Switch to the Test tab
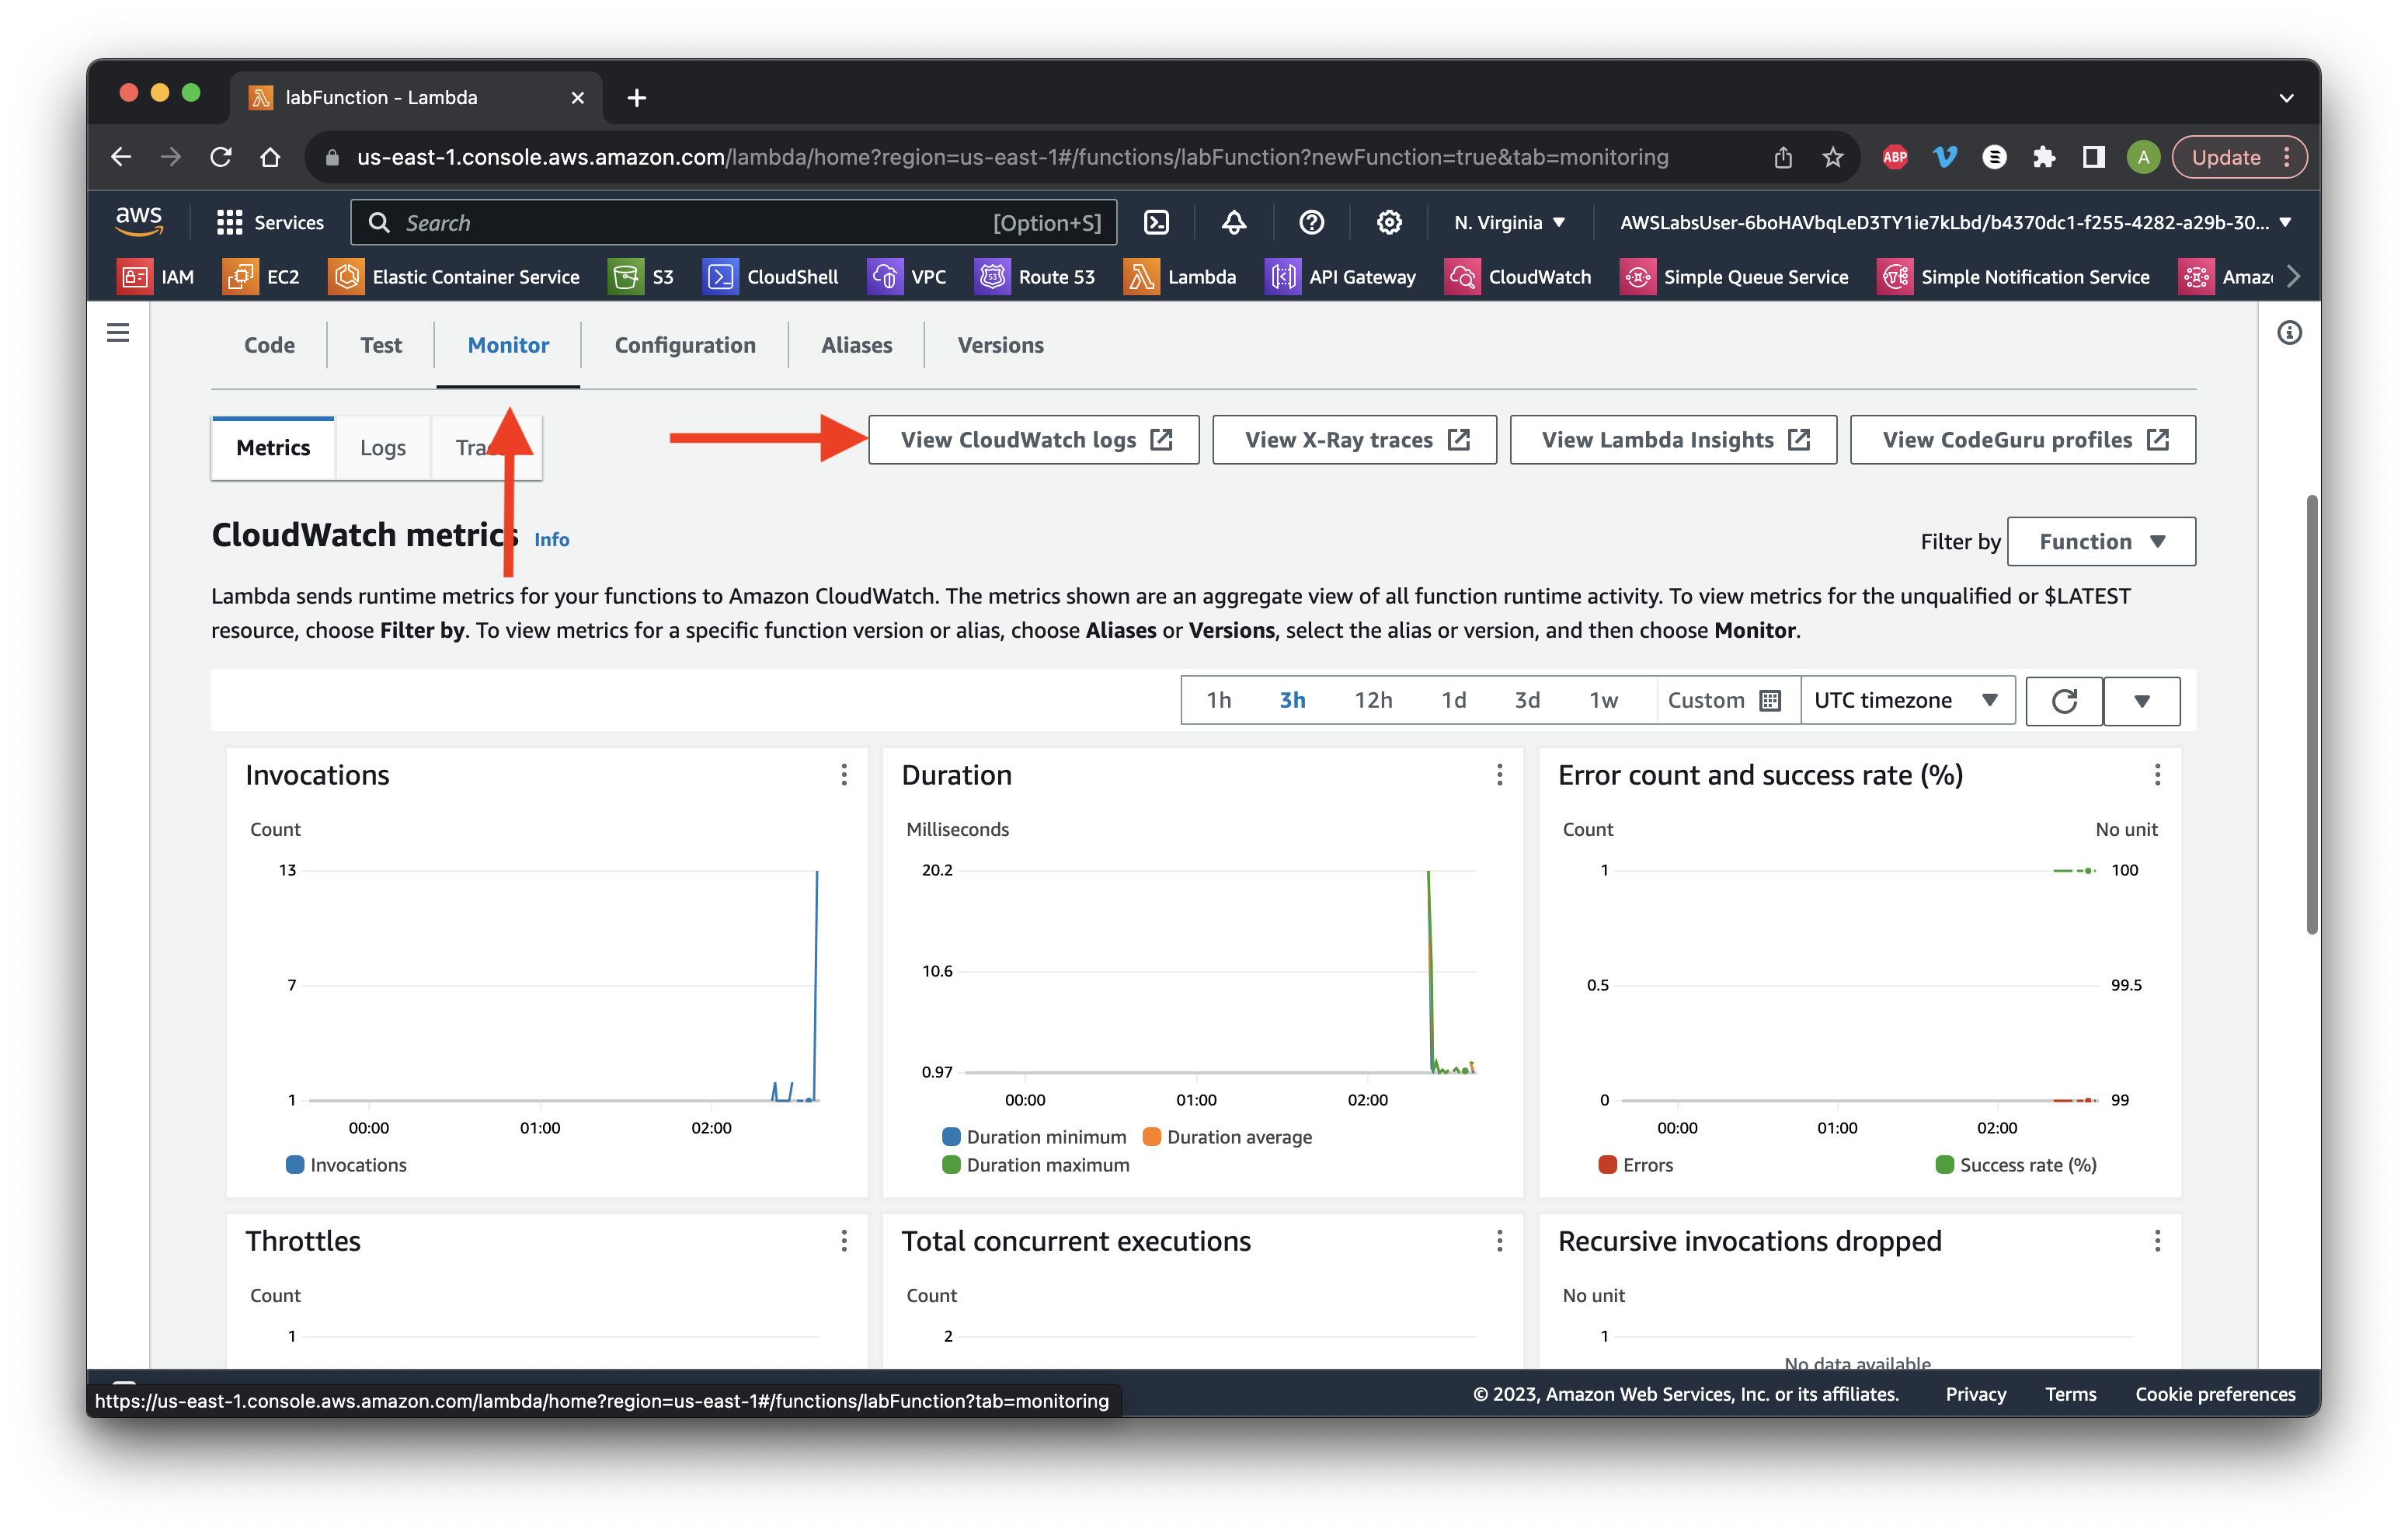Screen dimensions: 2408x1532 click(381, 345)
